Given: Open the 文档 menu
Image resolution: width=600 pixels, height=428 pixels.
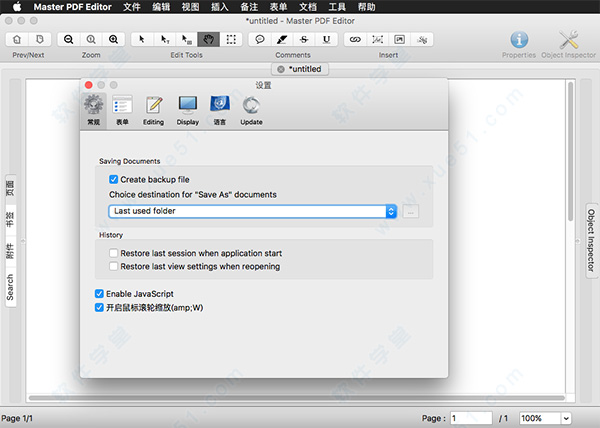Looking at the screenshot, I should pos(308,7).
